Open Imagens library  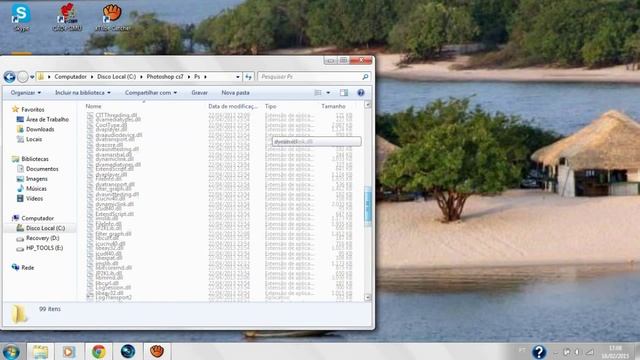tap(37, 179)
